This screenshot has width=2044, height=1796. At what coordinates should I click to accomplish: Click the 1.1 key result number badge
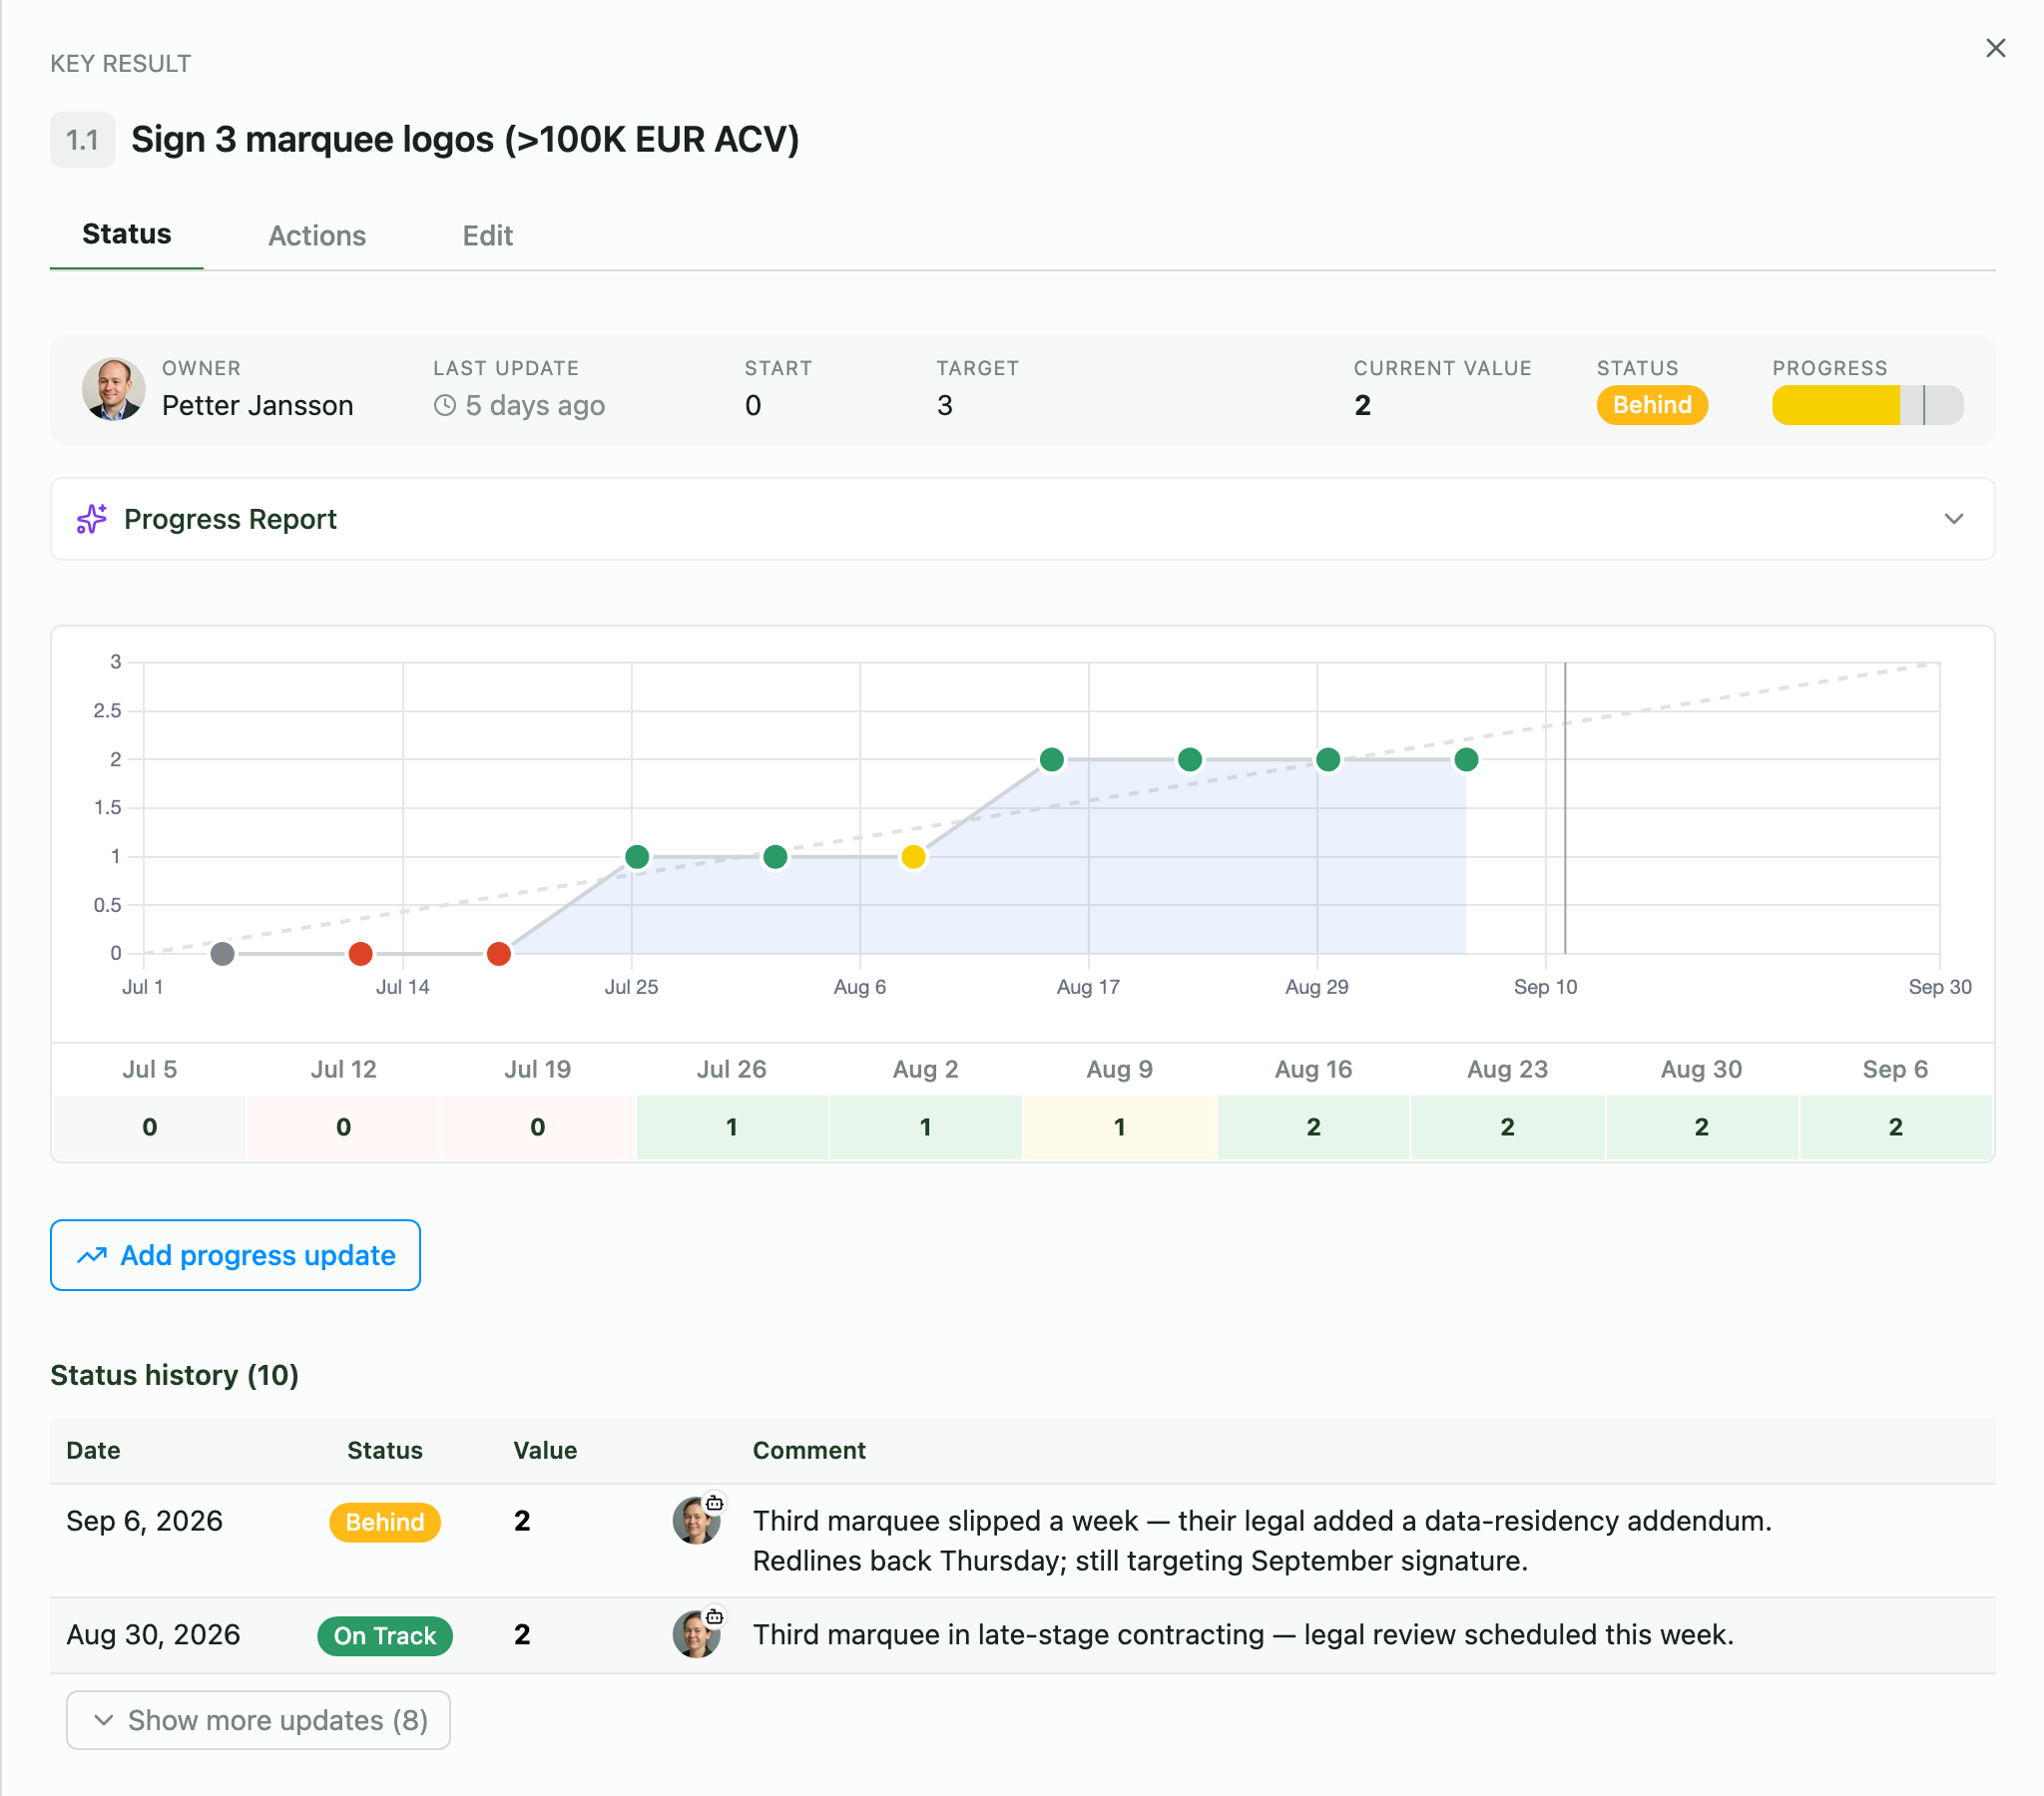click(83, 140)
